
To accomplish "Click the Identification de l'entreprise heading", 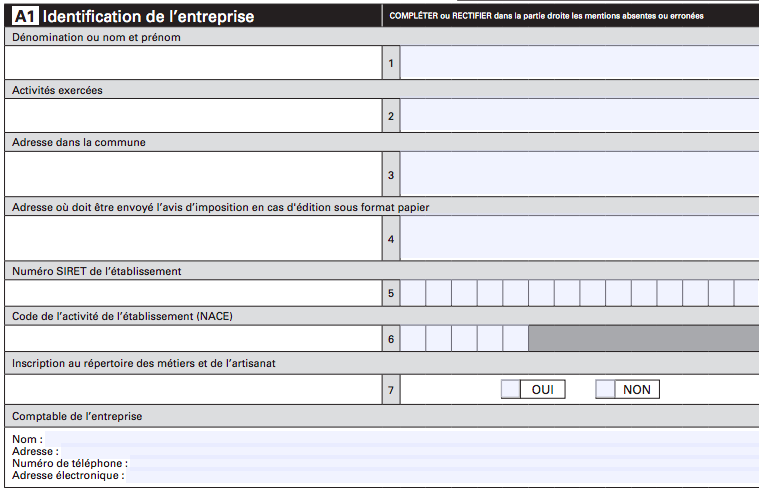I will 148,16.
